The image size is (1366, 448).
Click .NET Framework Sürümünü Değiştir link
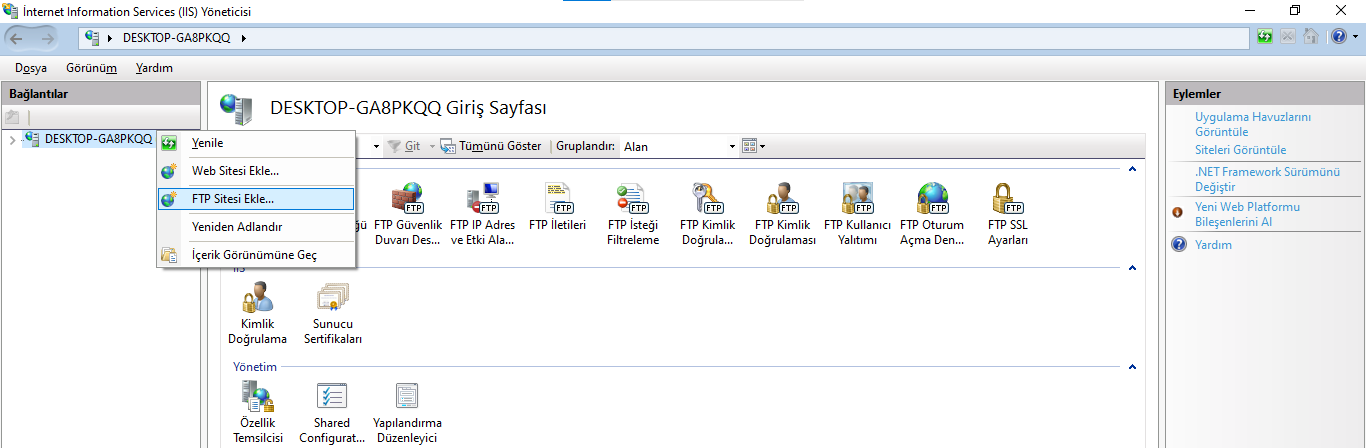click(x=1267, y=179)
